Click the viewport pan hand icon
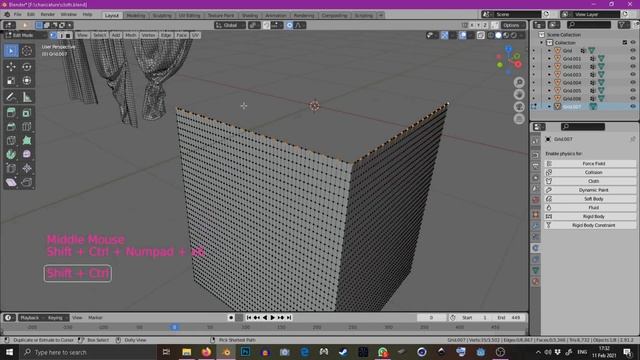The height and width of the screenshot is (360, 640). click(x=519, y=95)
